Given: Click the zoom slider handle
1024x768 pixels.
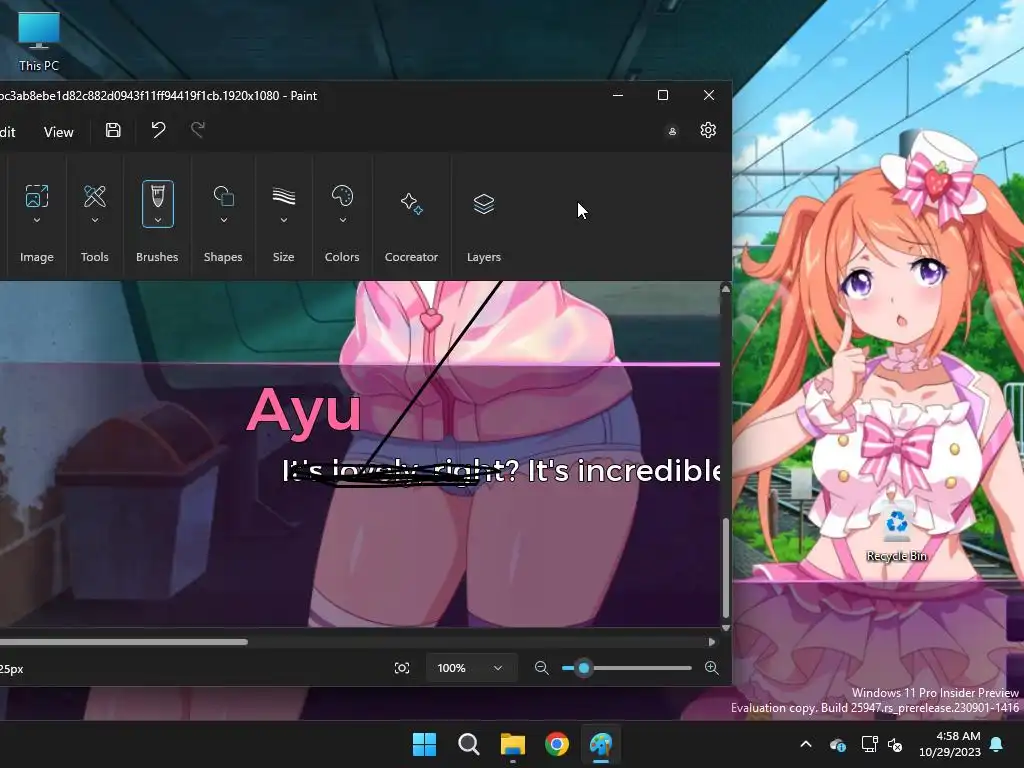Looking at the screenshot, I should [x=584, y=668].
